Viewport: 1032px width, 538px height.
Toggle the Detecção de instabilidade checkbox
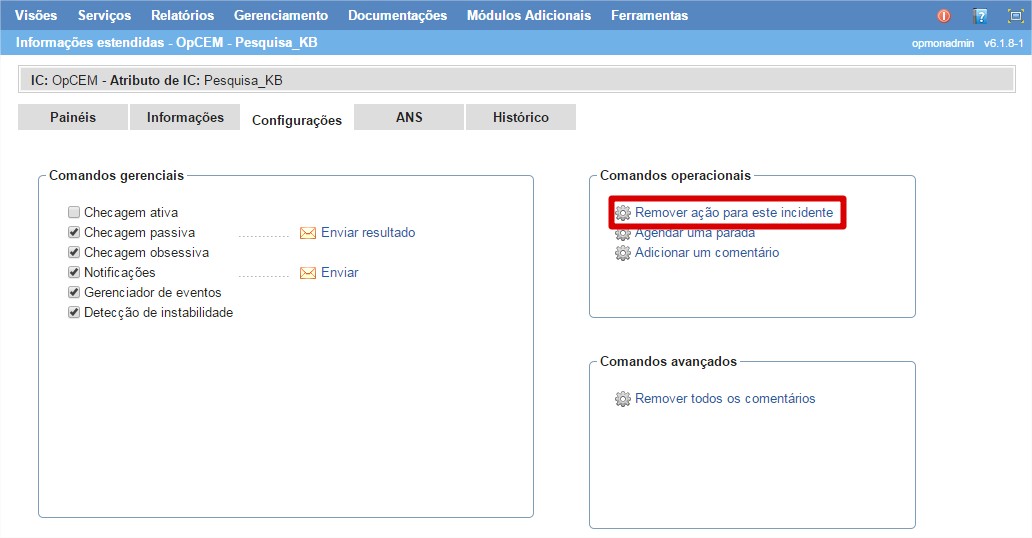pos(74,313)
